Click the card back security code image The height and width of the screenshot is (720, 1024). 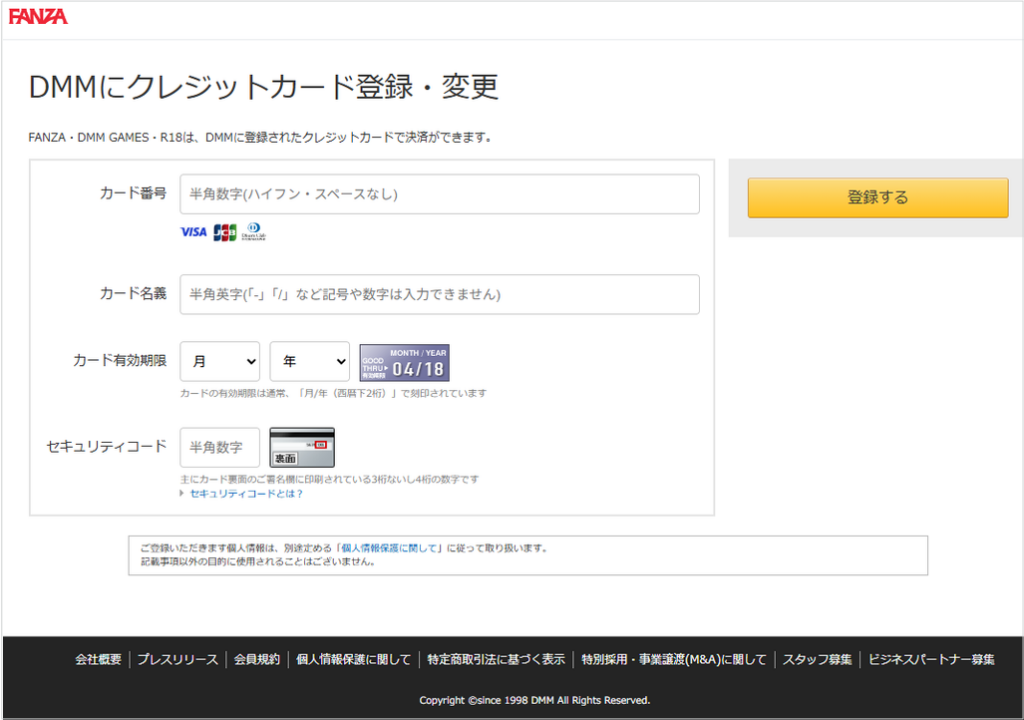point(302,448)
